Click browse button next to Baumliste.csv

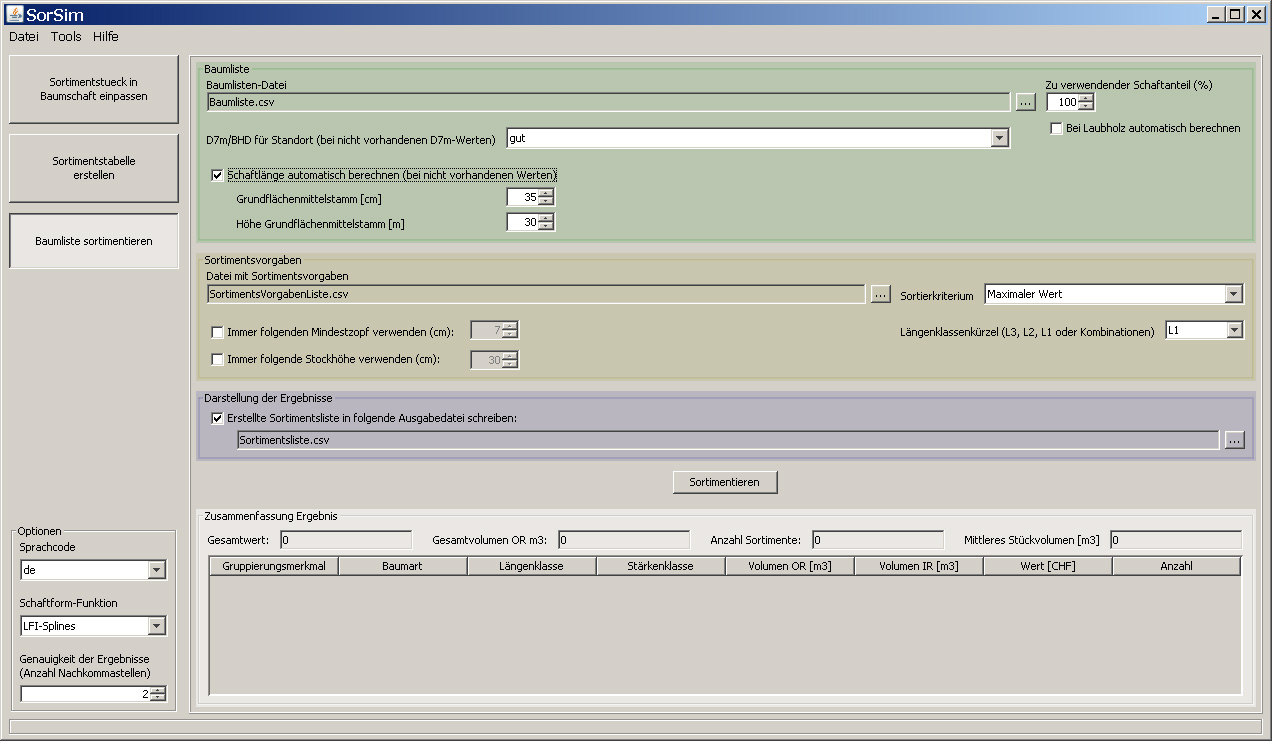[1025, 101]
